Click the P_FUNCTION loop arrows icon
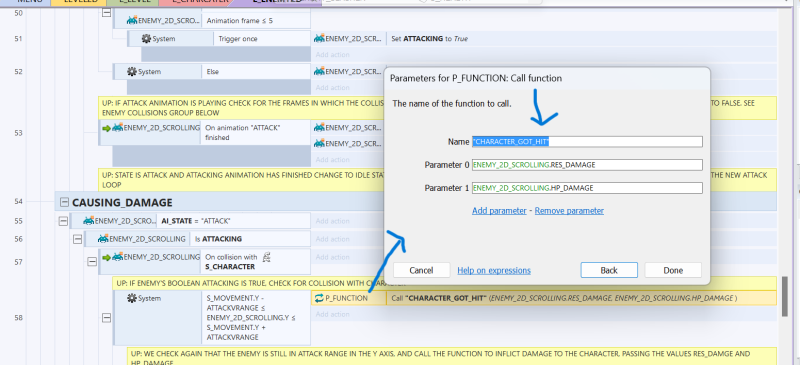This screenshot has width=800, height=365. coord(319,298)
